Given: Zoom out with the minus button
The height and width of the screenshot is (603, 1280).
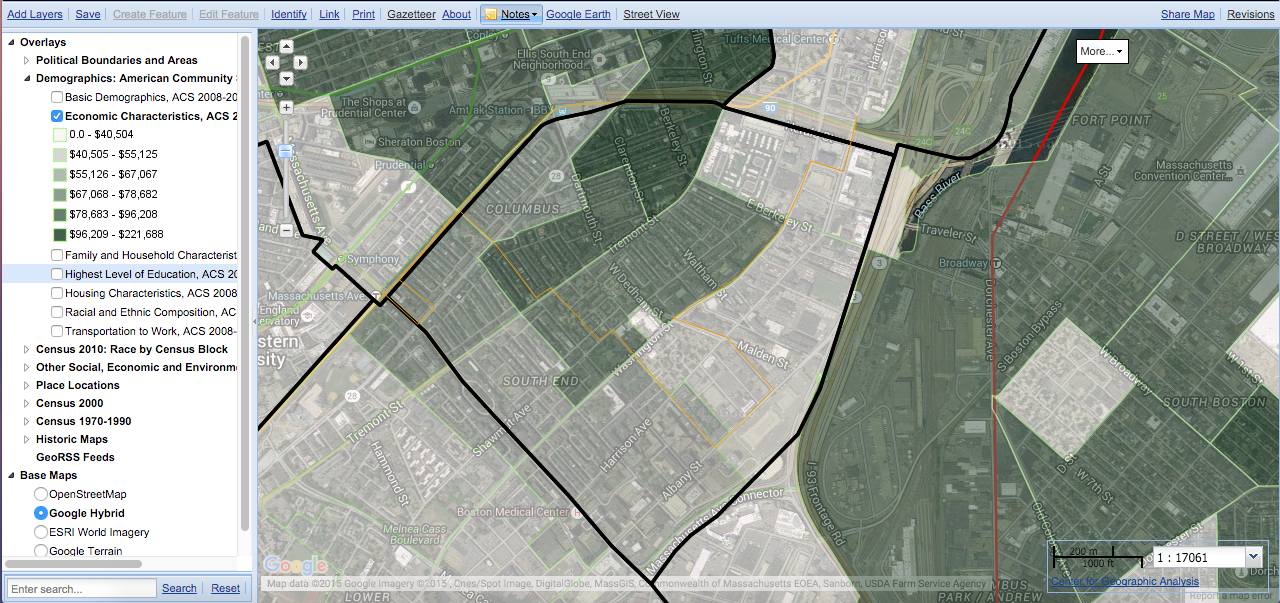Looking at the screenshot, I should pyautogui.click(x=286, y=231).
